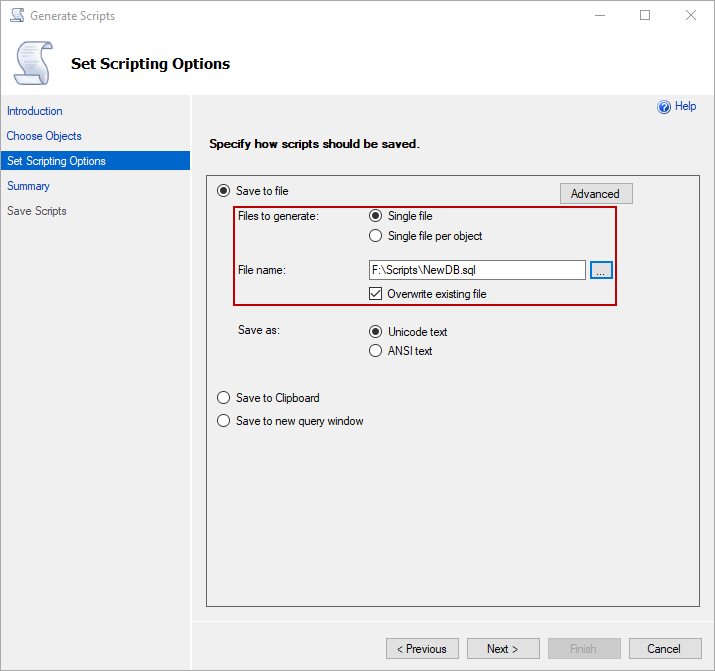Select the Save to file option

(x=223, y=191)
